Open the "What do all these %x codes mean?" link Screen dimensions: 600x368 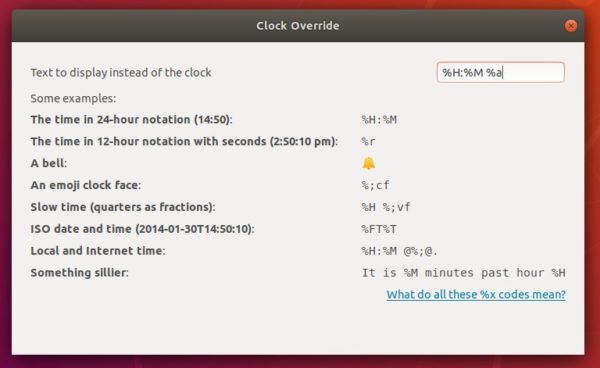tap(476, 295)
